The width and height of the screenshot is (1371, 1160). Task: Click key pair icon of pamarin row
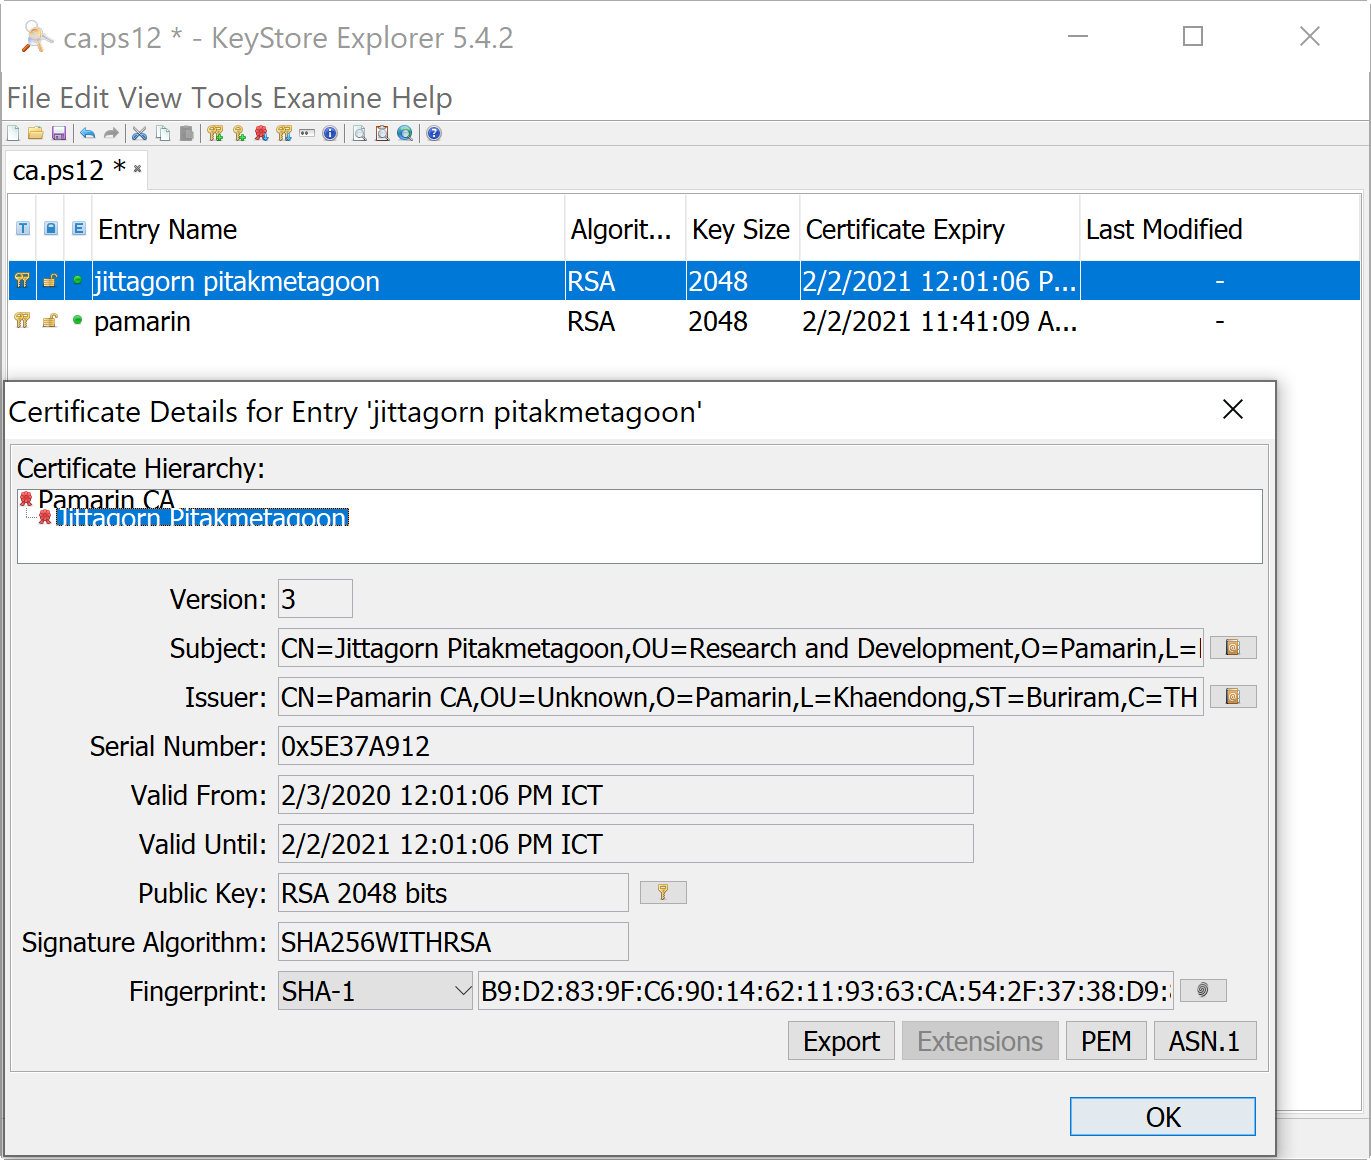tap(22, 321)
